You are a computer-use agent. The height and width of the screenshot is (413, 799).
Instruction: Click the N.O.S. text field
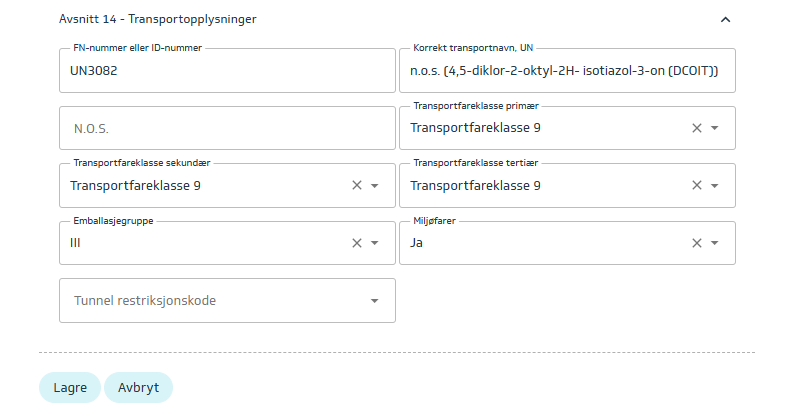tap(227, 129)
